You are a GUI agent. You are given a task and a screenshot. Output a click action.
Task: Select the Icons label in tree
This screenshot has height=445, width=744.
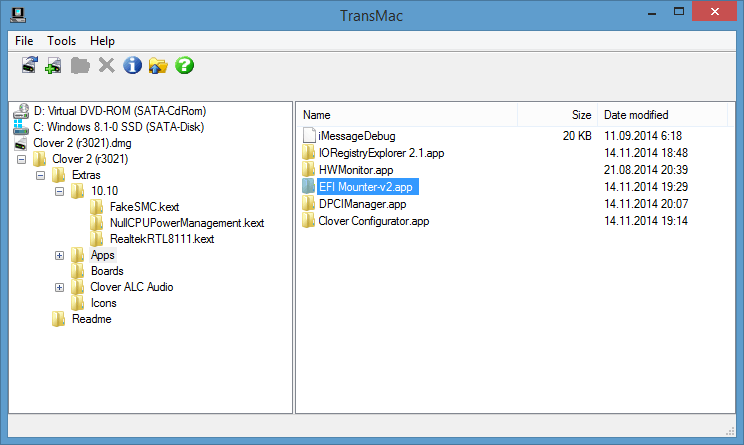tap(103, 303)
